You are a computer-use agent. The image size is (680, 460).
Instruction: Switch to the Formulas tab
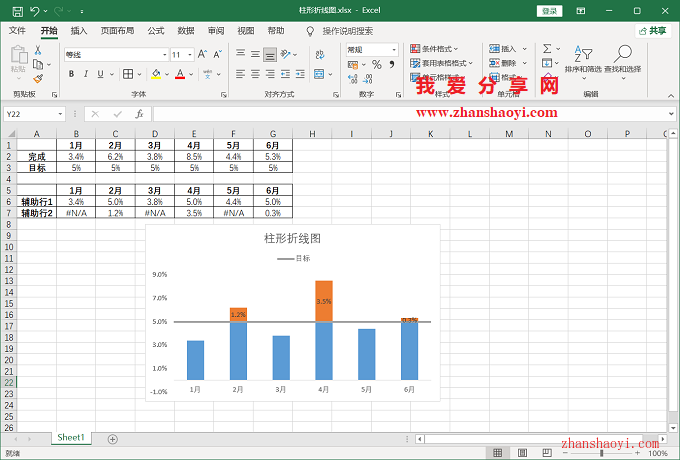[156, 31]
